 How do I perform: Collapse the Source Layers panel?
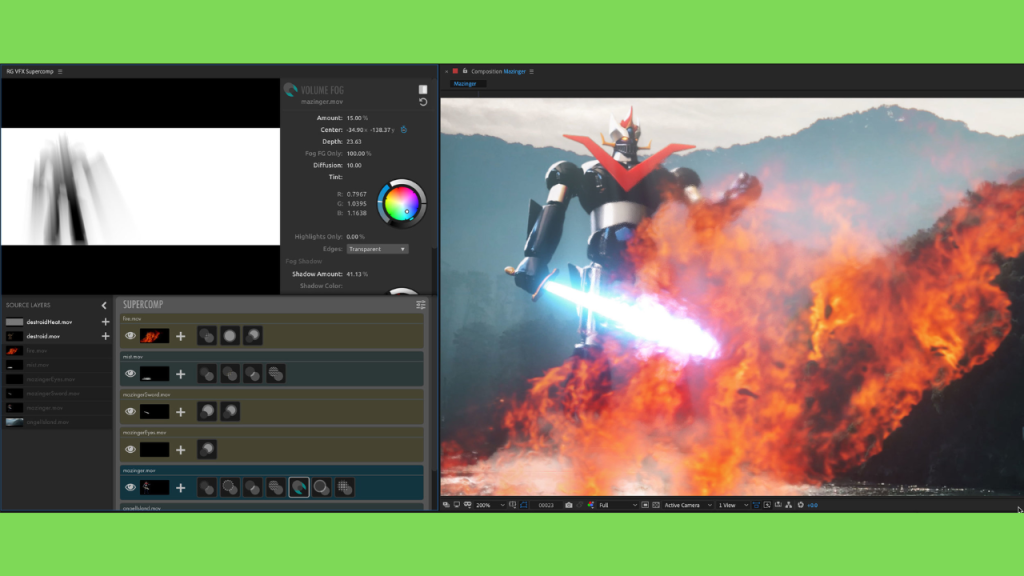(104, 305)
